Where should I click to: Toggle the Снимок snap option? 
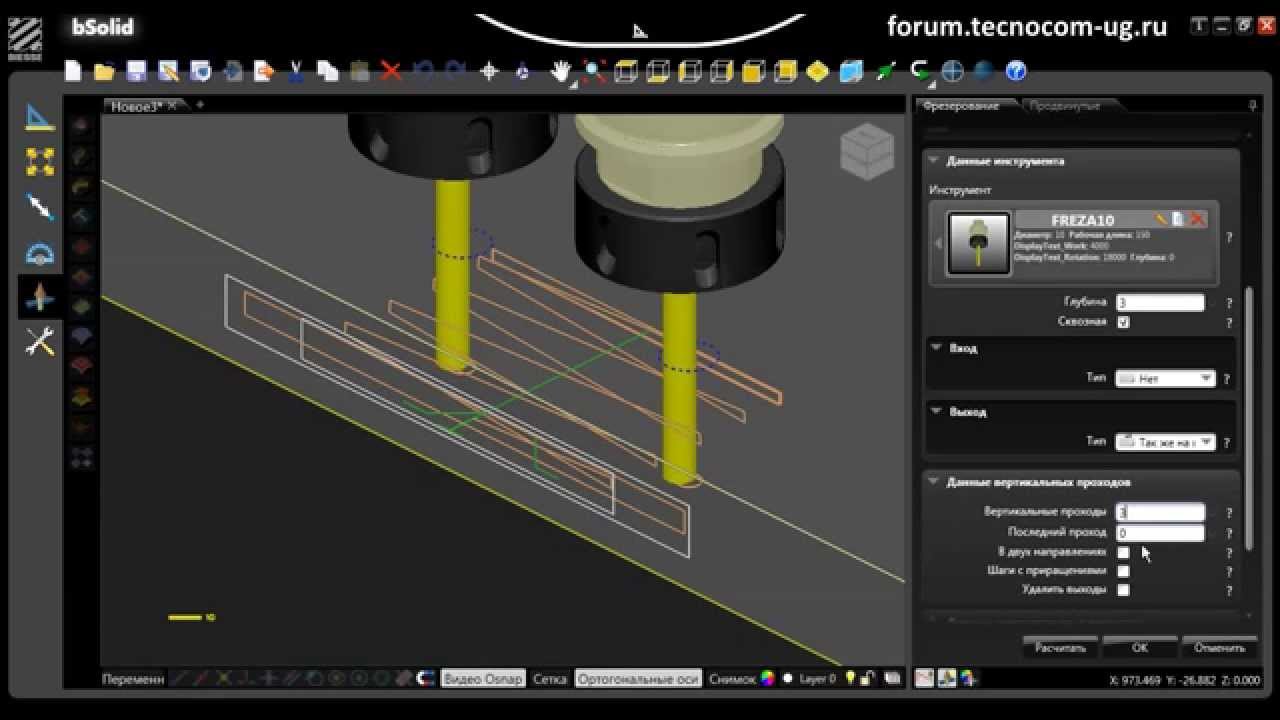(x=733, y=678)
